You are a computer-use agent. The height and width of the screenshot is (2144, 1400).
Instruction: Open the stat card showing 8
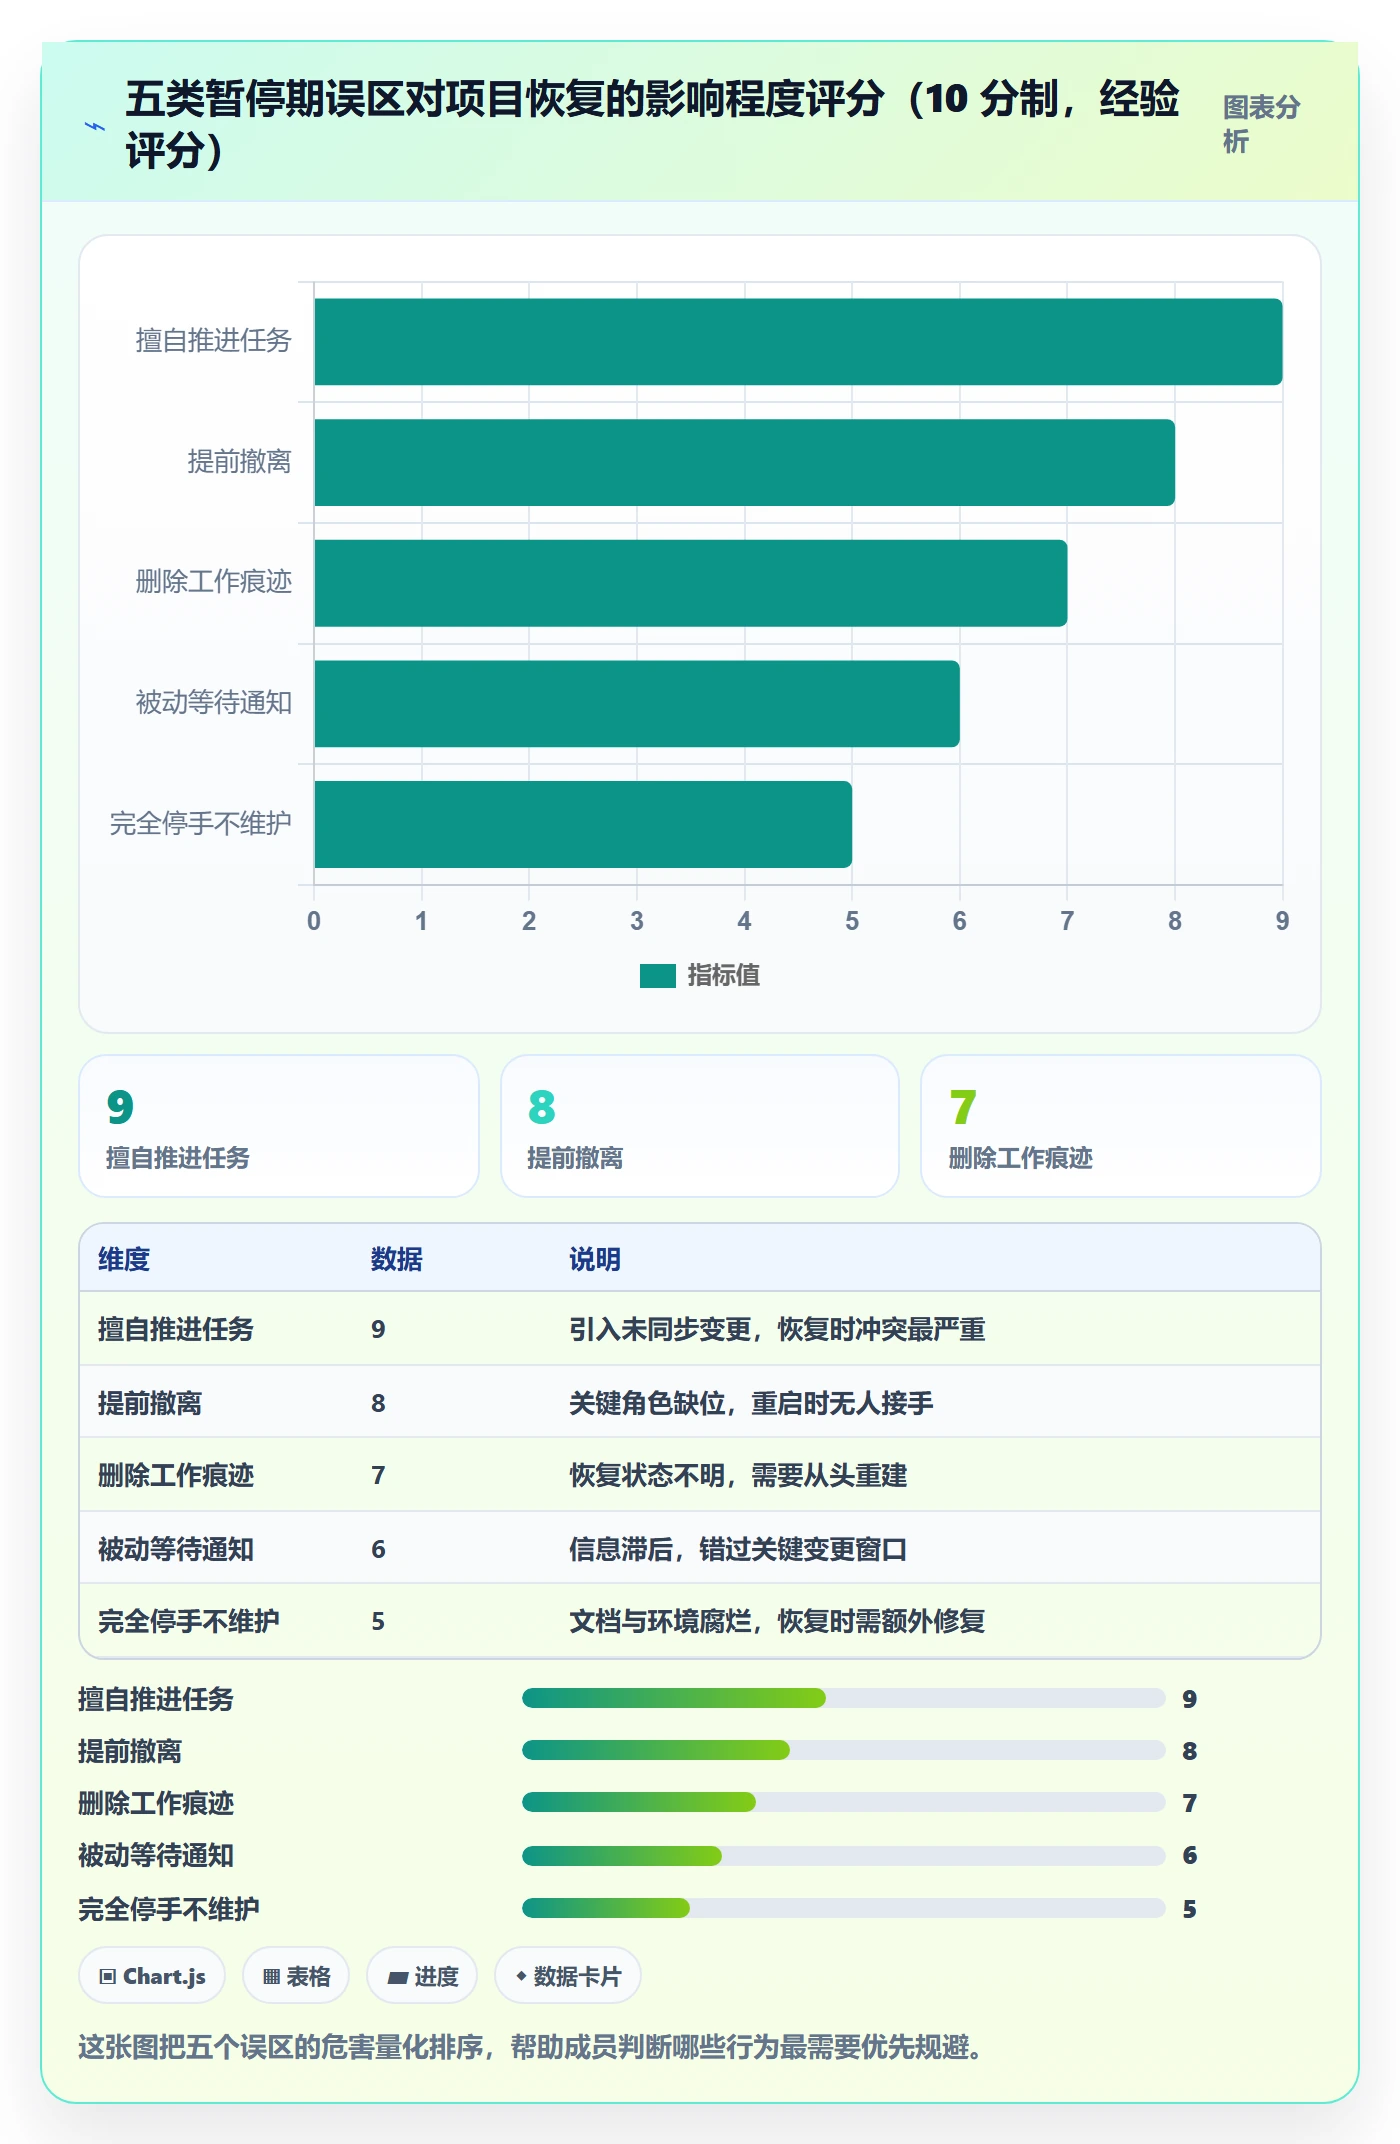(700, 1126)
